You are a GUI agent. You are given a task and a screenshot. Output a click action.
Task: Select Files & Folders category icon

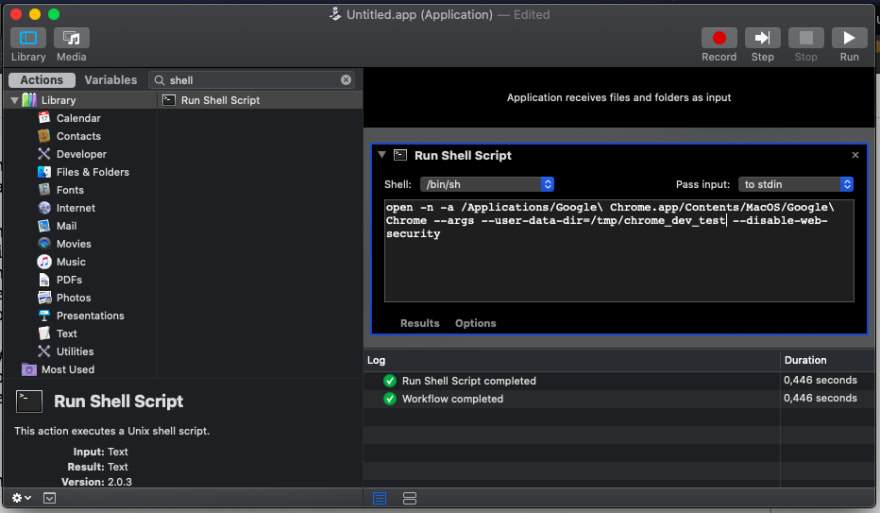[x=44, y=172]
